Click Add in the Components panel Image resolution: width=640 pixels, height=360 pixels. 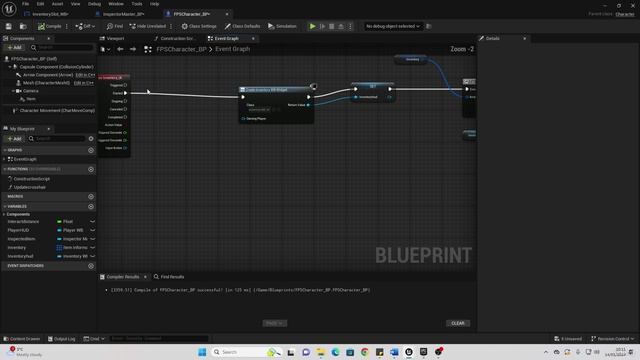tap(15, 48)
